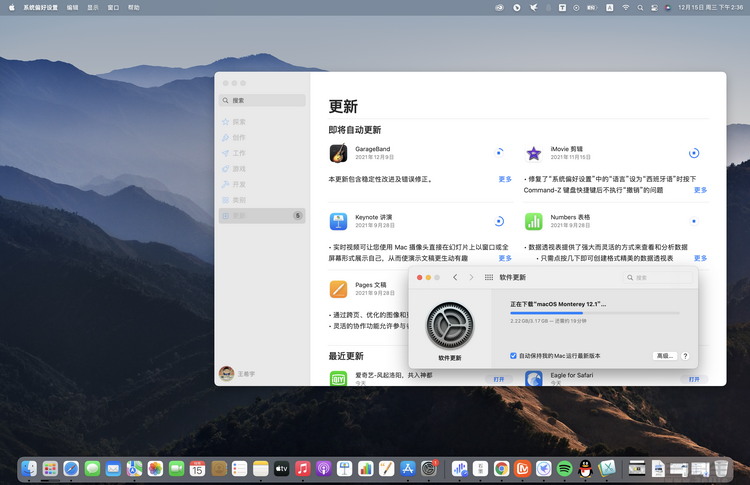Viewport: 750px width, 485px height.
Task: Open Photos from the Dock
Action: click(x=155, y=469)
